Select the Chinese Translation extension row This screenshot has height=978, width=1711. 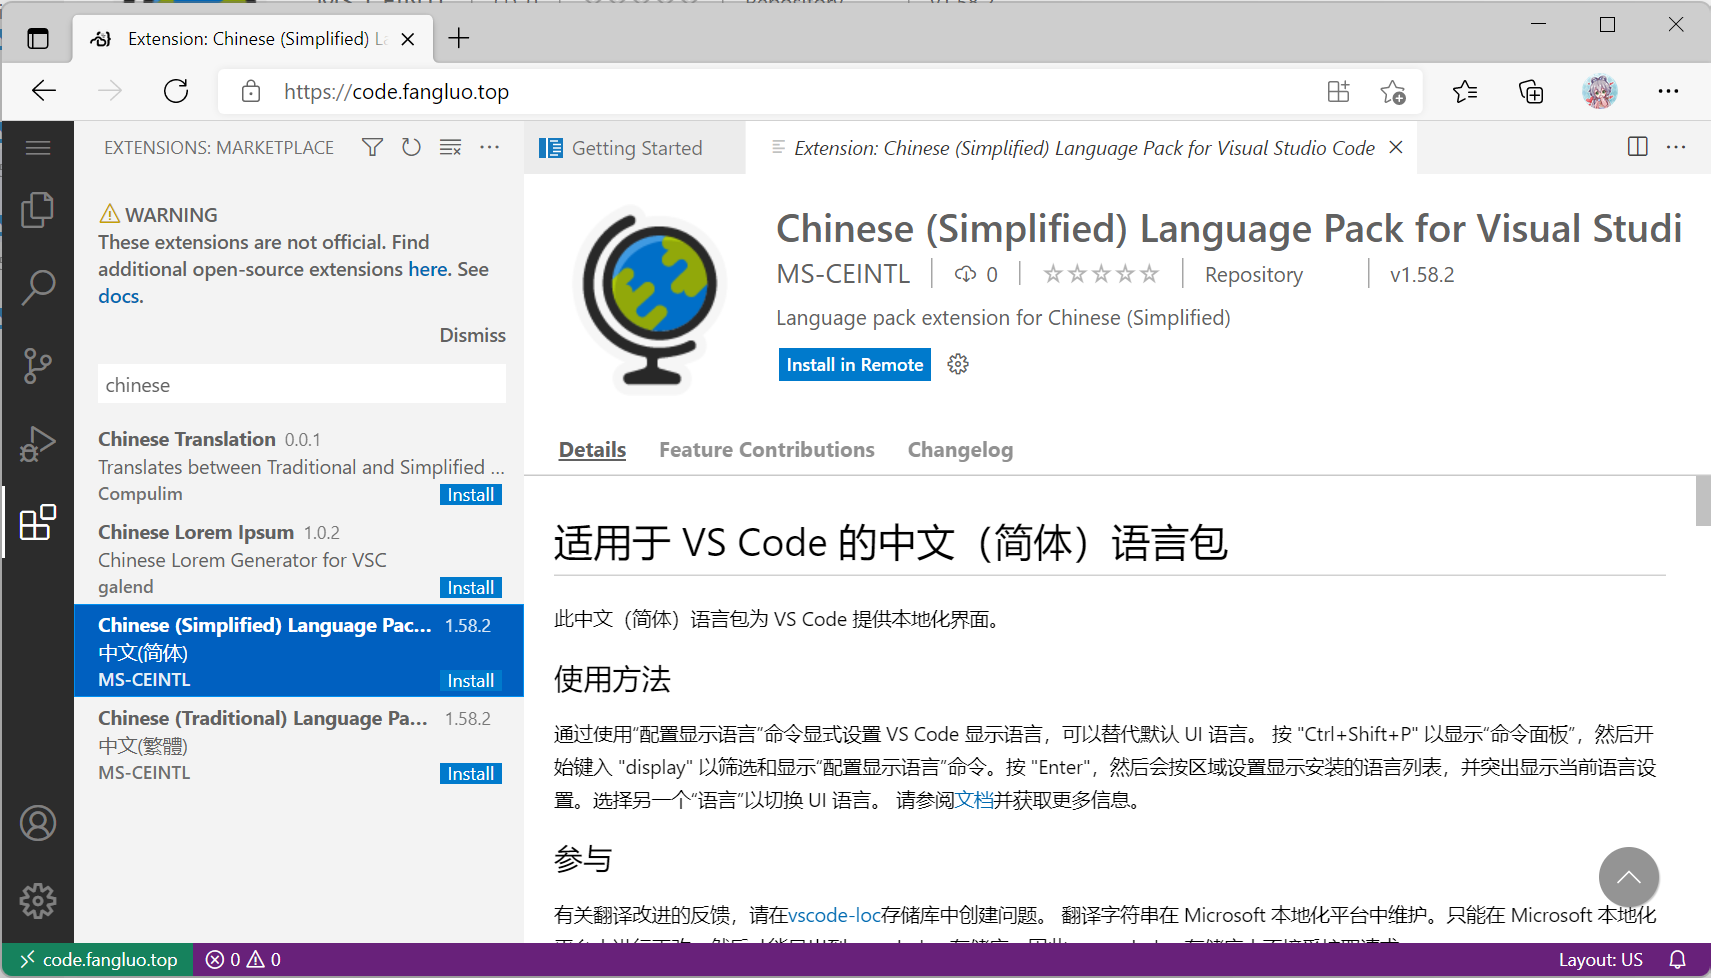pyautogui.click(x=299, y=465)
